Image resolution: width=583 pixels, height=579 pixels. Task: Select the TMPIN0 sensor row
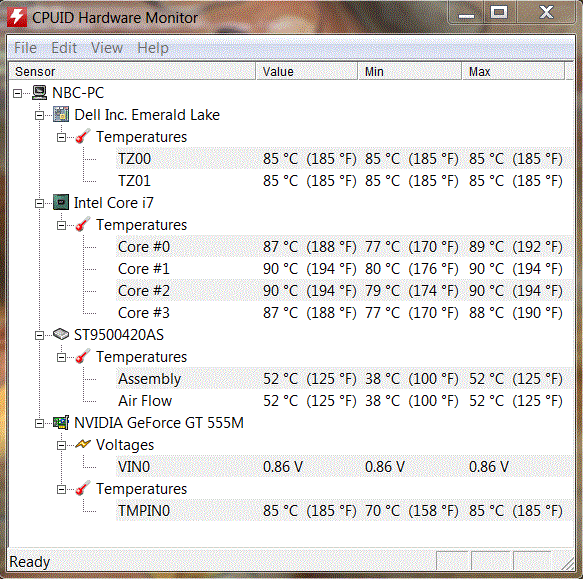344,511
